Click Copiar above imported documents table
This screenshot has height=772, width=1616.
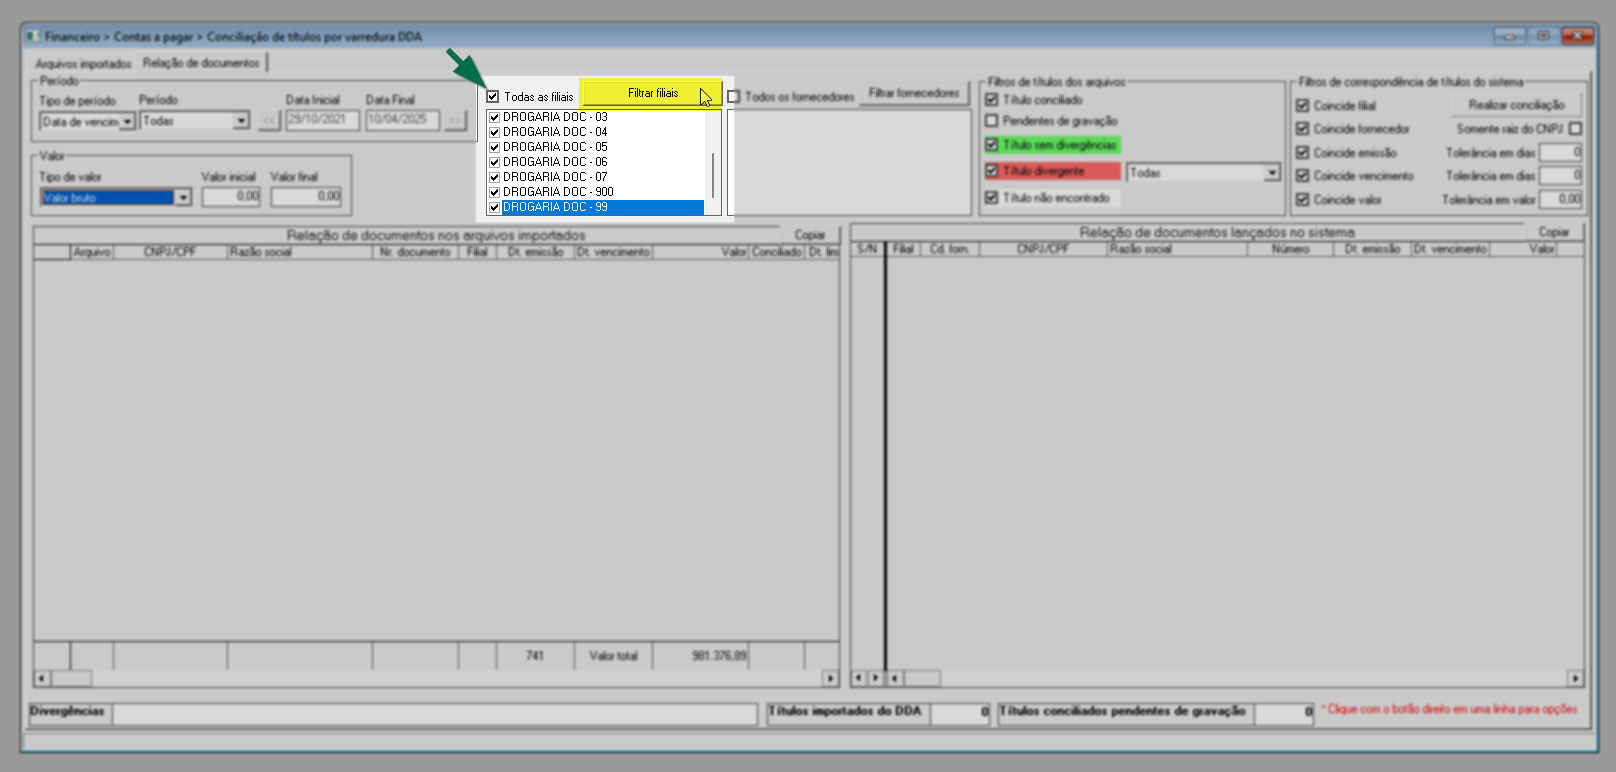(x=810, y=235)
